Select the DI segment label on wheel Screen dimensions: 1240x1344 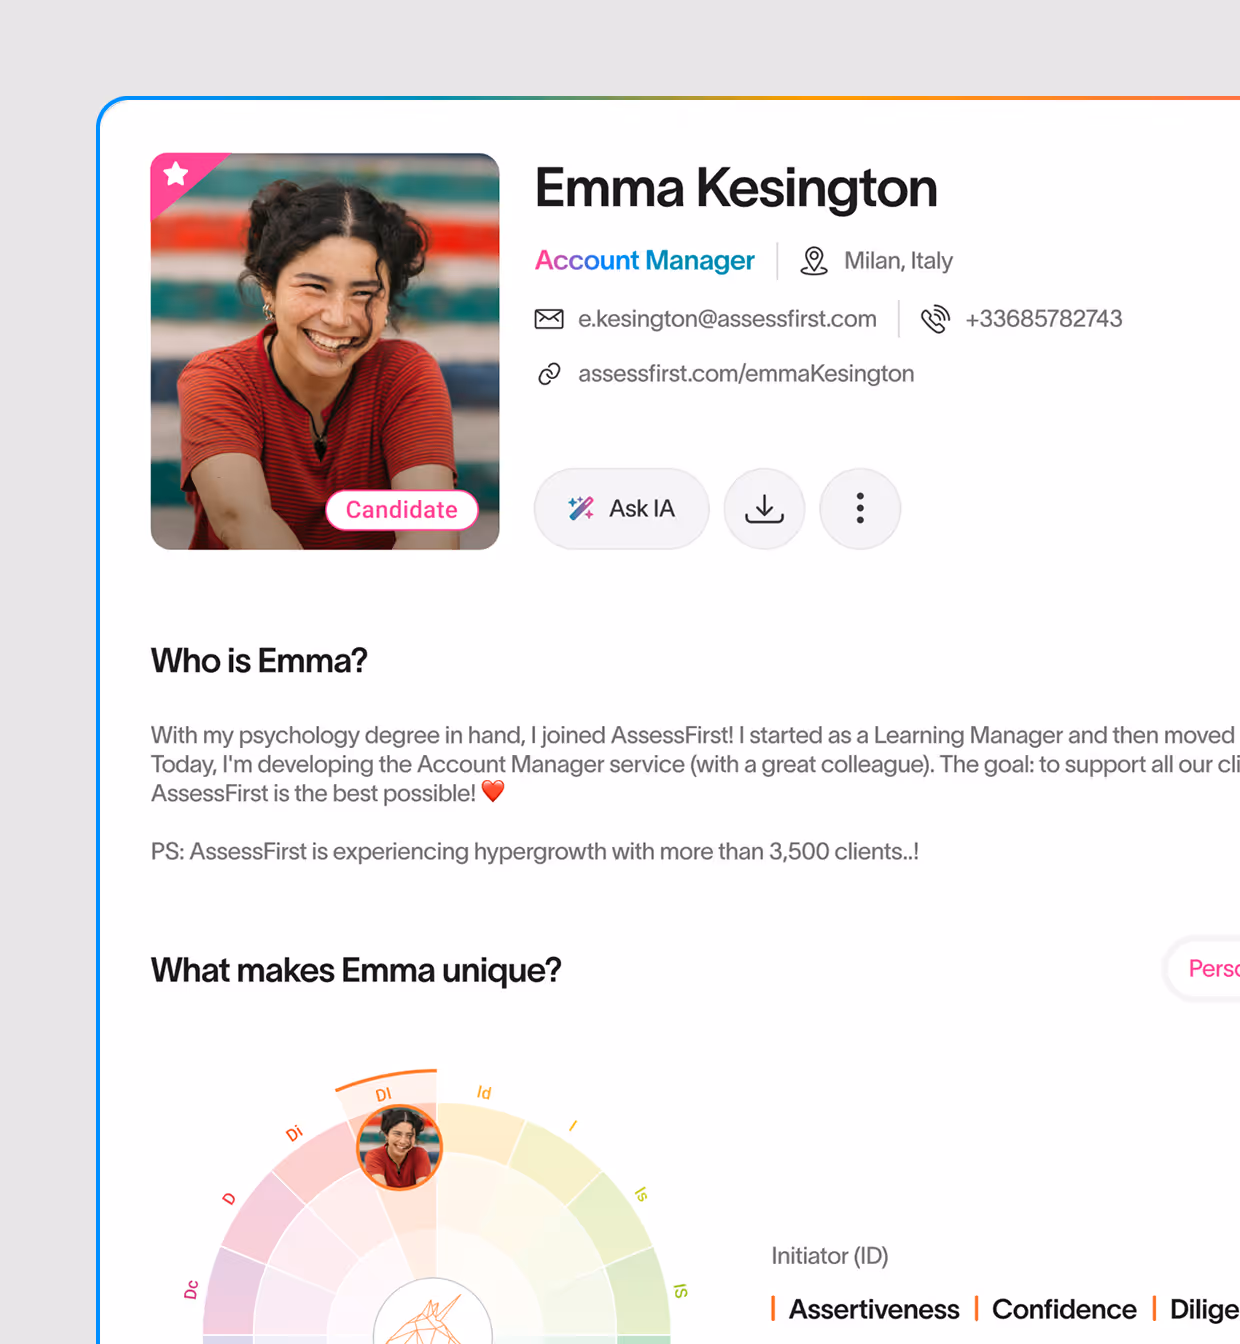click(383, 1095)
